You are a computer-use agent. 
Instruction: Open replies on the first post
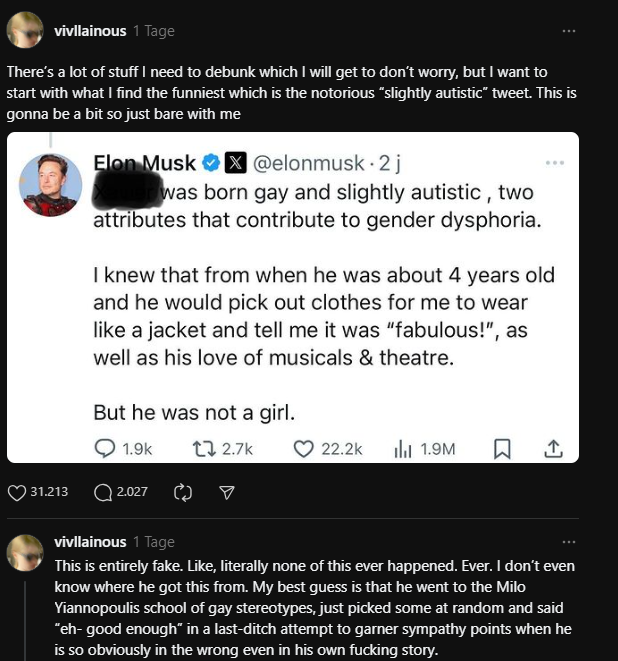[103, 492]
